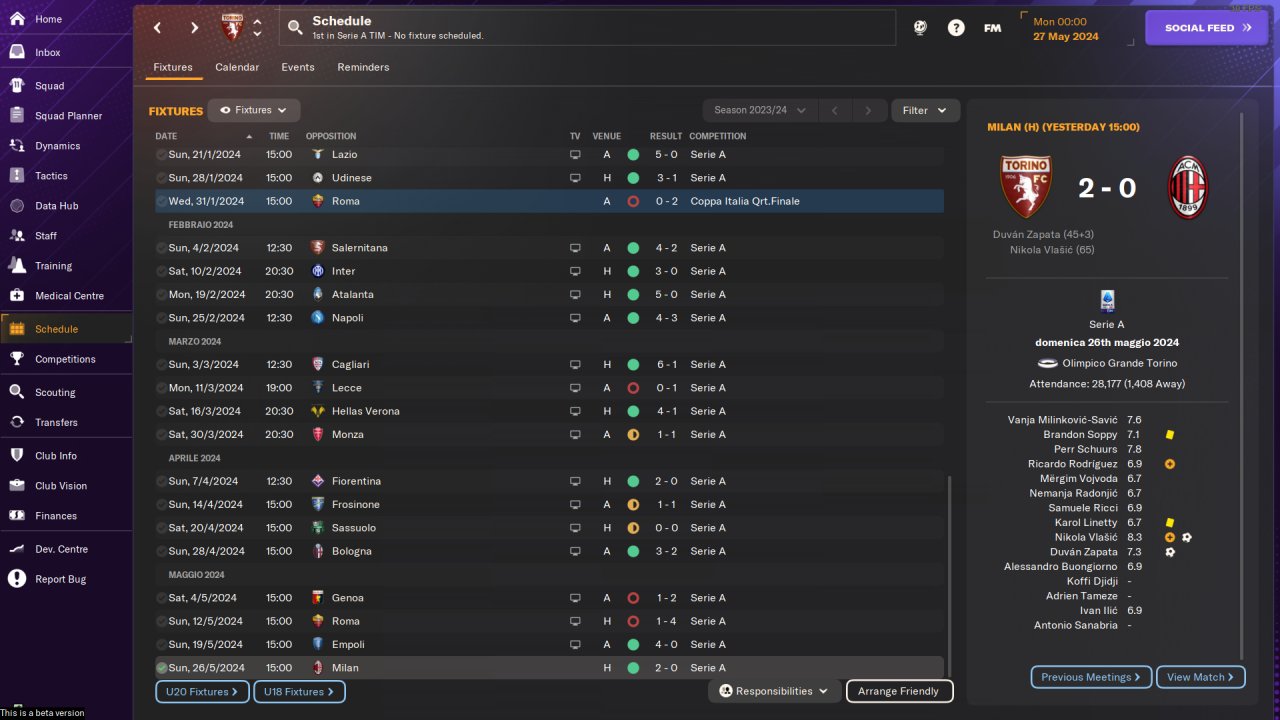Toggle the checkmark for the Lazio fixture
1280x720 pixels.
[x=161, y=154]
